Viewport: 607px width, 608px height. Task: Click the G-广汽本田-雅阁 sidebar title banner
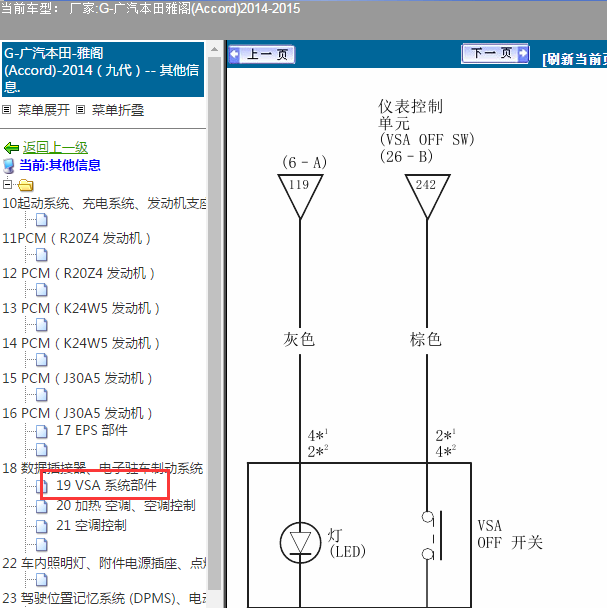[x=103, y=69]
